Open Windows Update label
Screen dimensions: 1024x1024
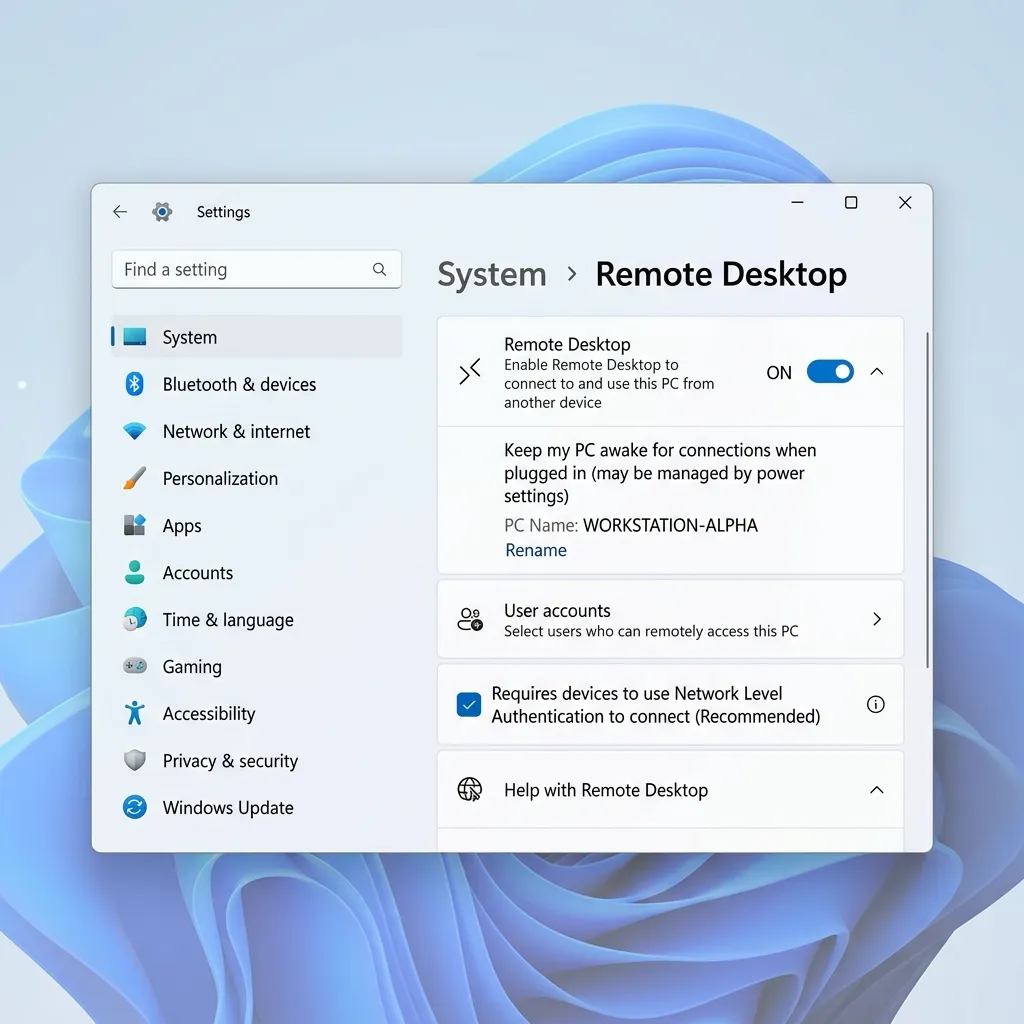coord(228,808)
